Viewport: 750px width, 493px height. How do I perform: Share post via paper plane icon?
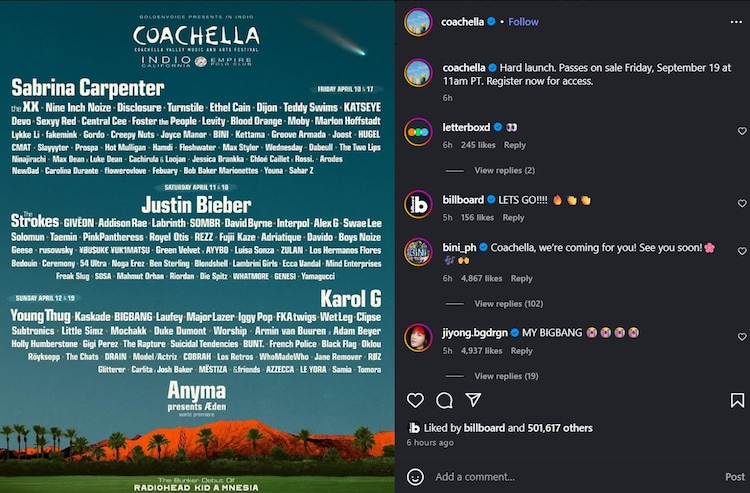(473, 400)
